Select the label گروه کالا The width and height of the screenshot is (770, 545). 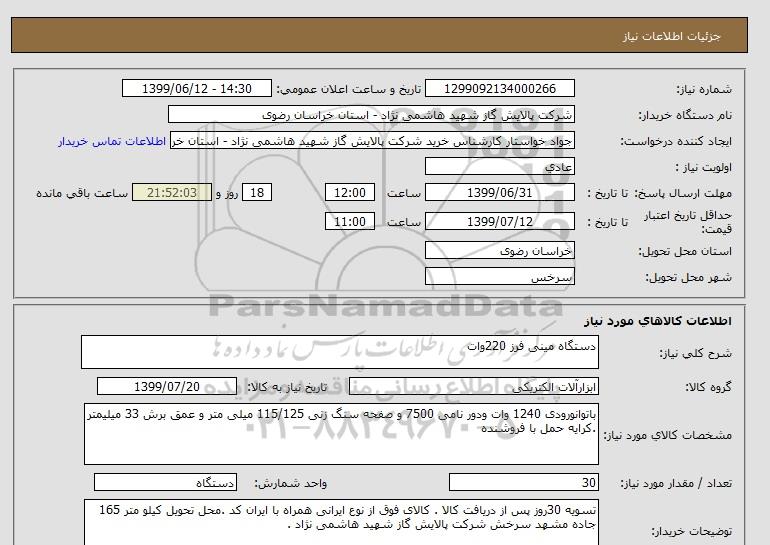[x=709, y=387]
